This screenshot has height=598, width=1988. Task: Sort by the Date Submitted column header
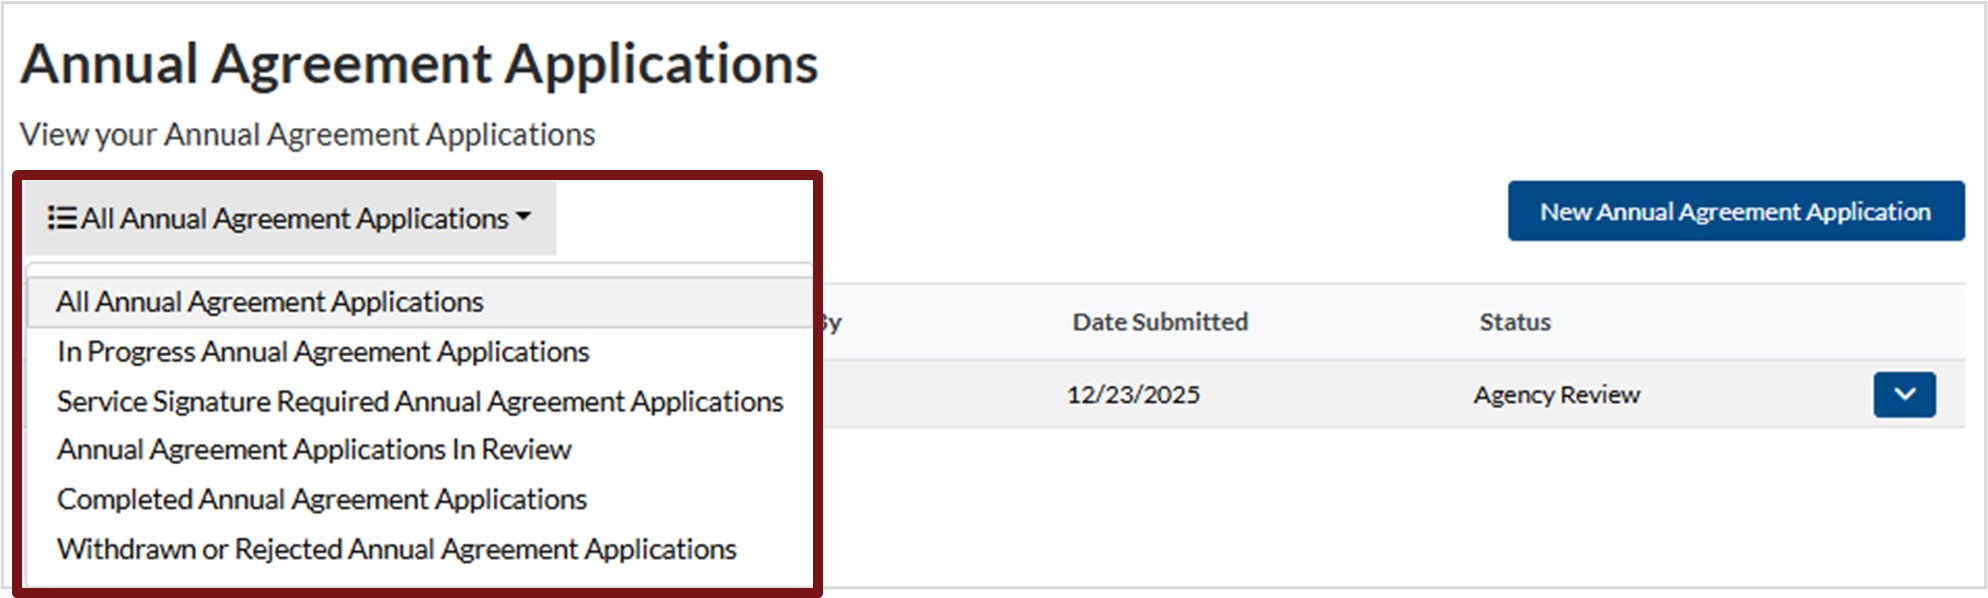click(x=1160, y=322)
